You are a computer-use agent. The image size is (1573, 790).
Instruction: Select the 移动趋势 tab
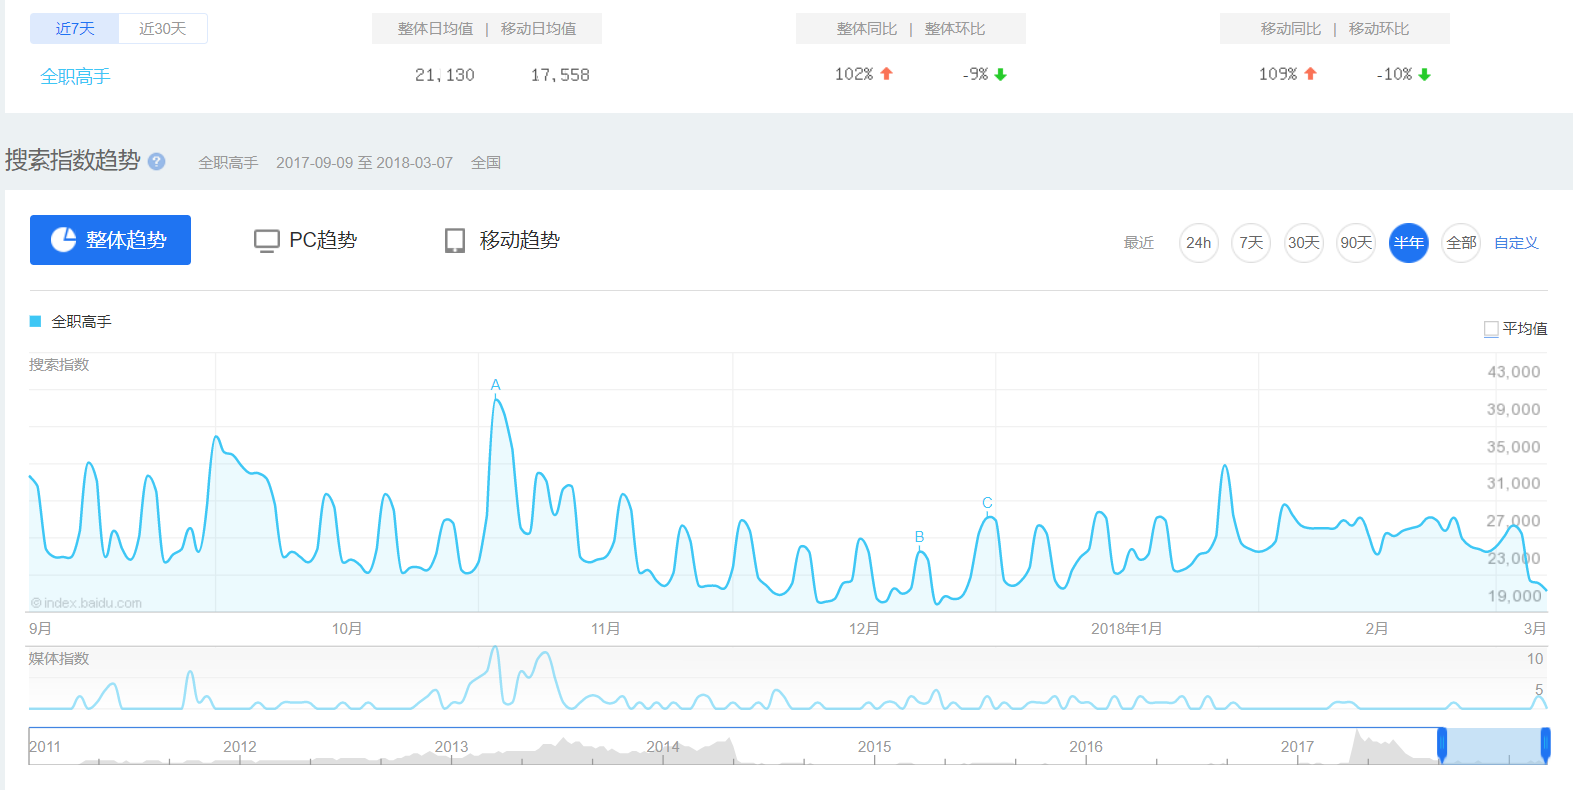pyautogui.click(x=502, y=240)
